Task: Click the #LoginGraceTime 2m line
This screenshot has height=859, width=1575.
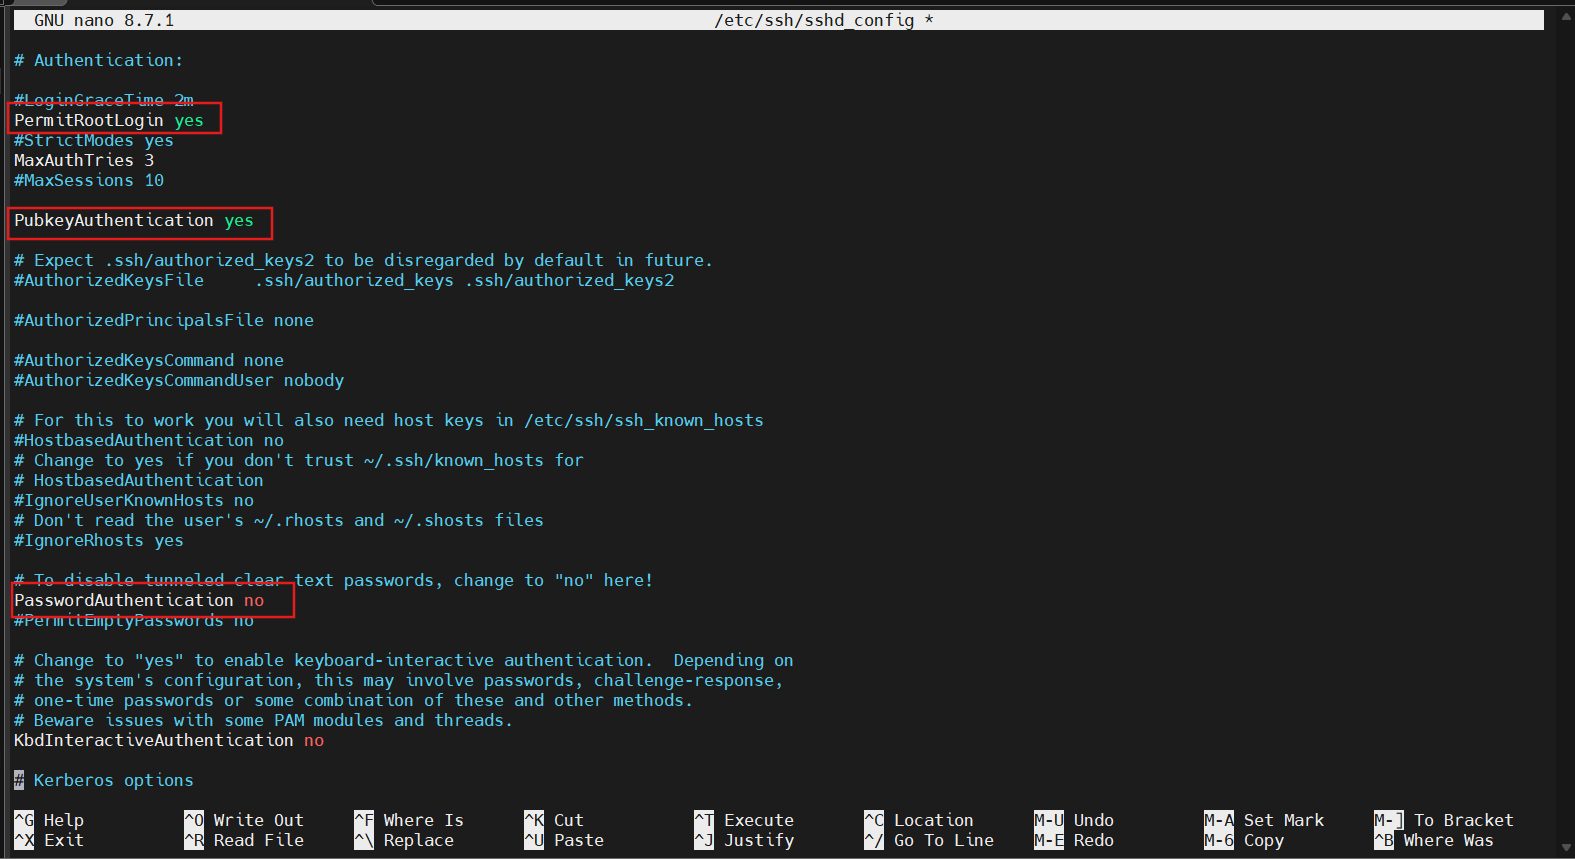Action: pos(104,100)
